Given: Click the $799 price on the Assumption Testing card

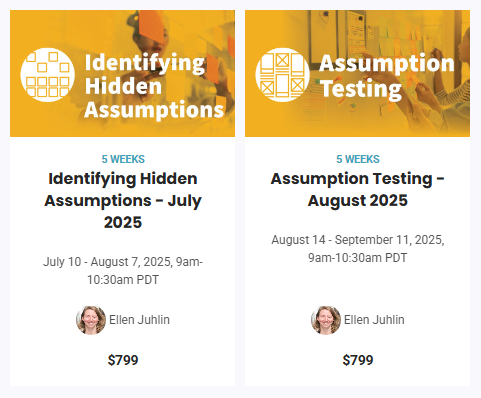Looking at the screenshot, I should (x=358, y=360).
